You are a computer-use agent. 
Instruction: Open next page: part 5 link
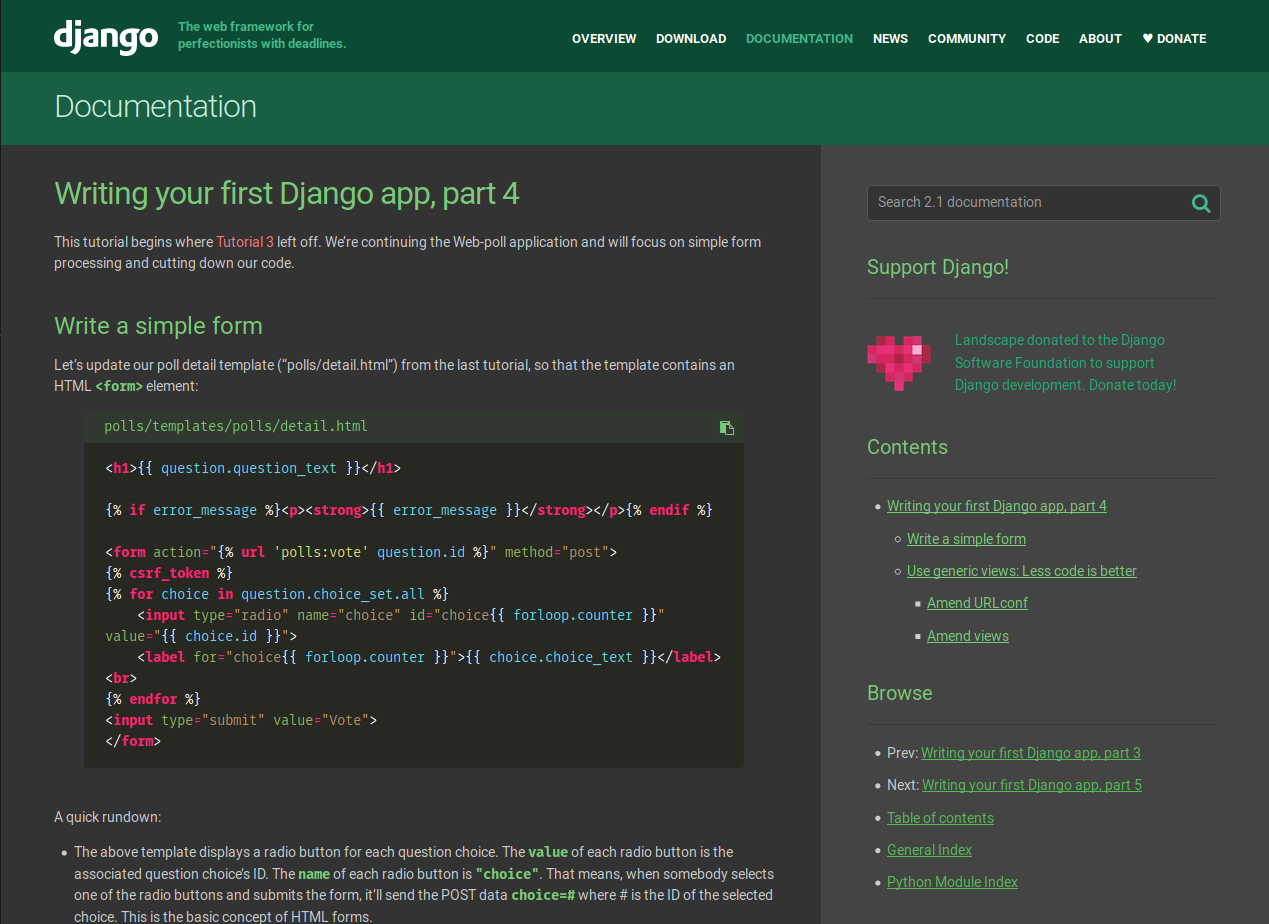(x=1032, y=785)
